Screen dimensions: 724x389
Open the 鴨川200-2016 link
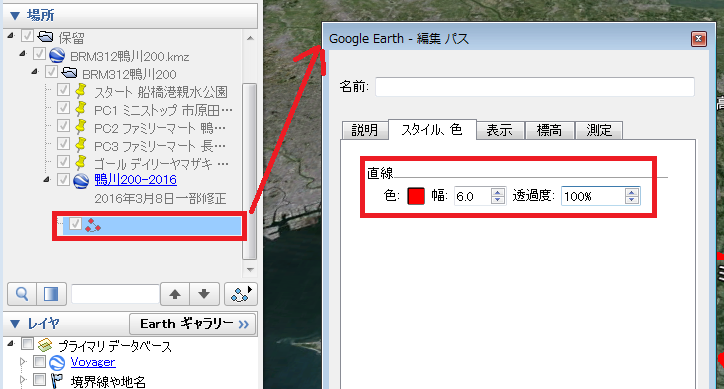pos(136,179)
